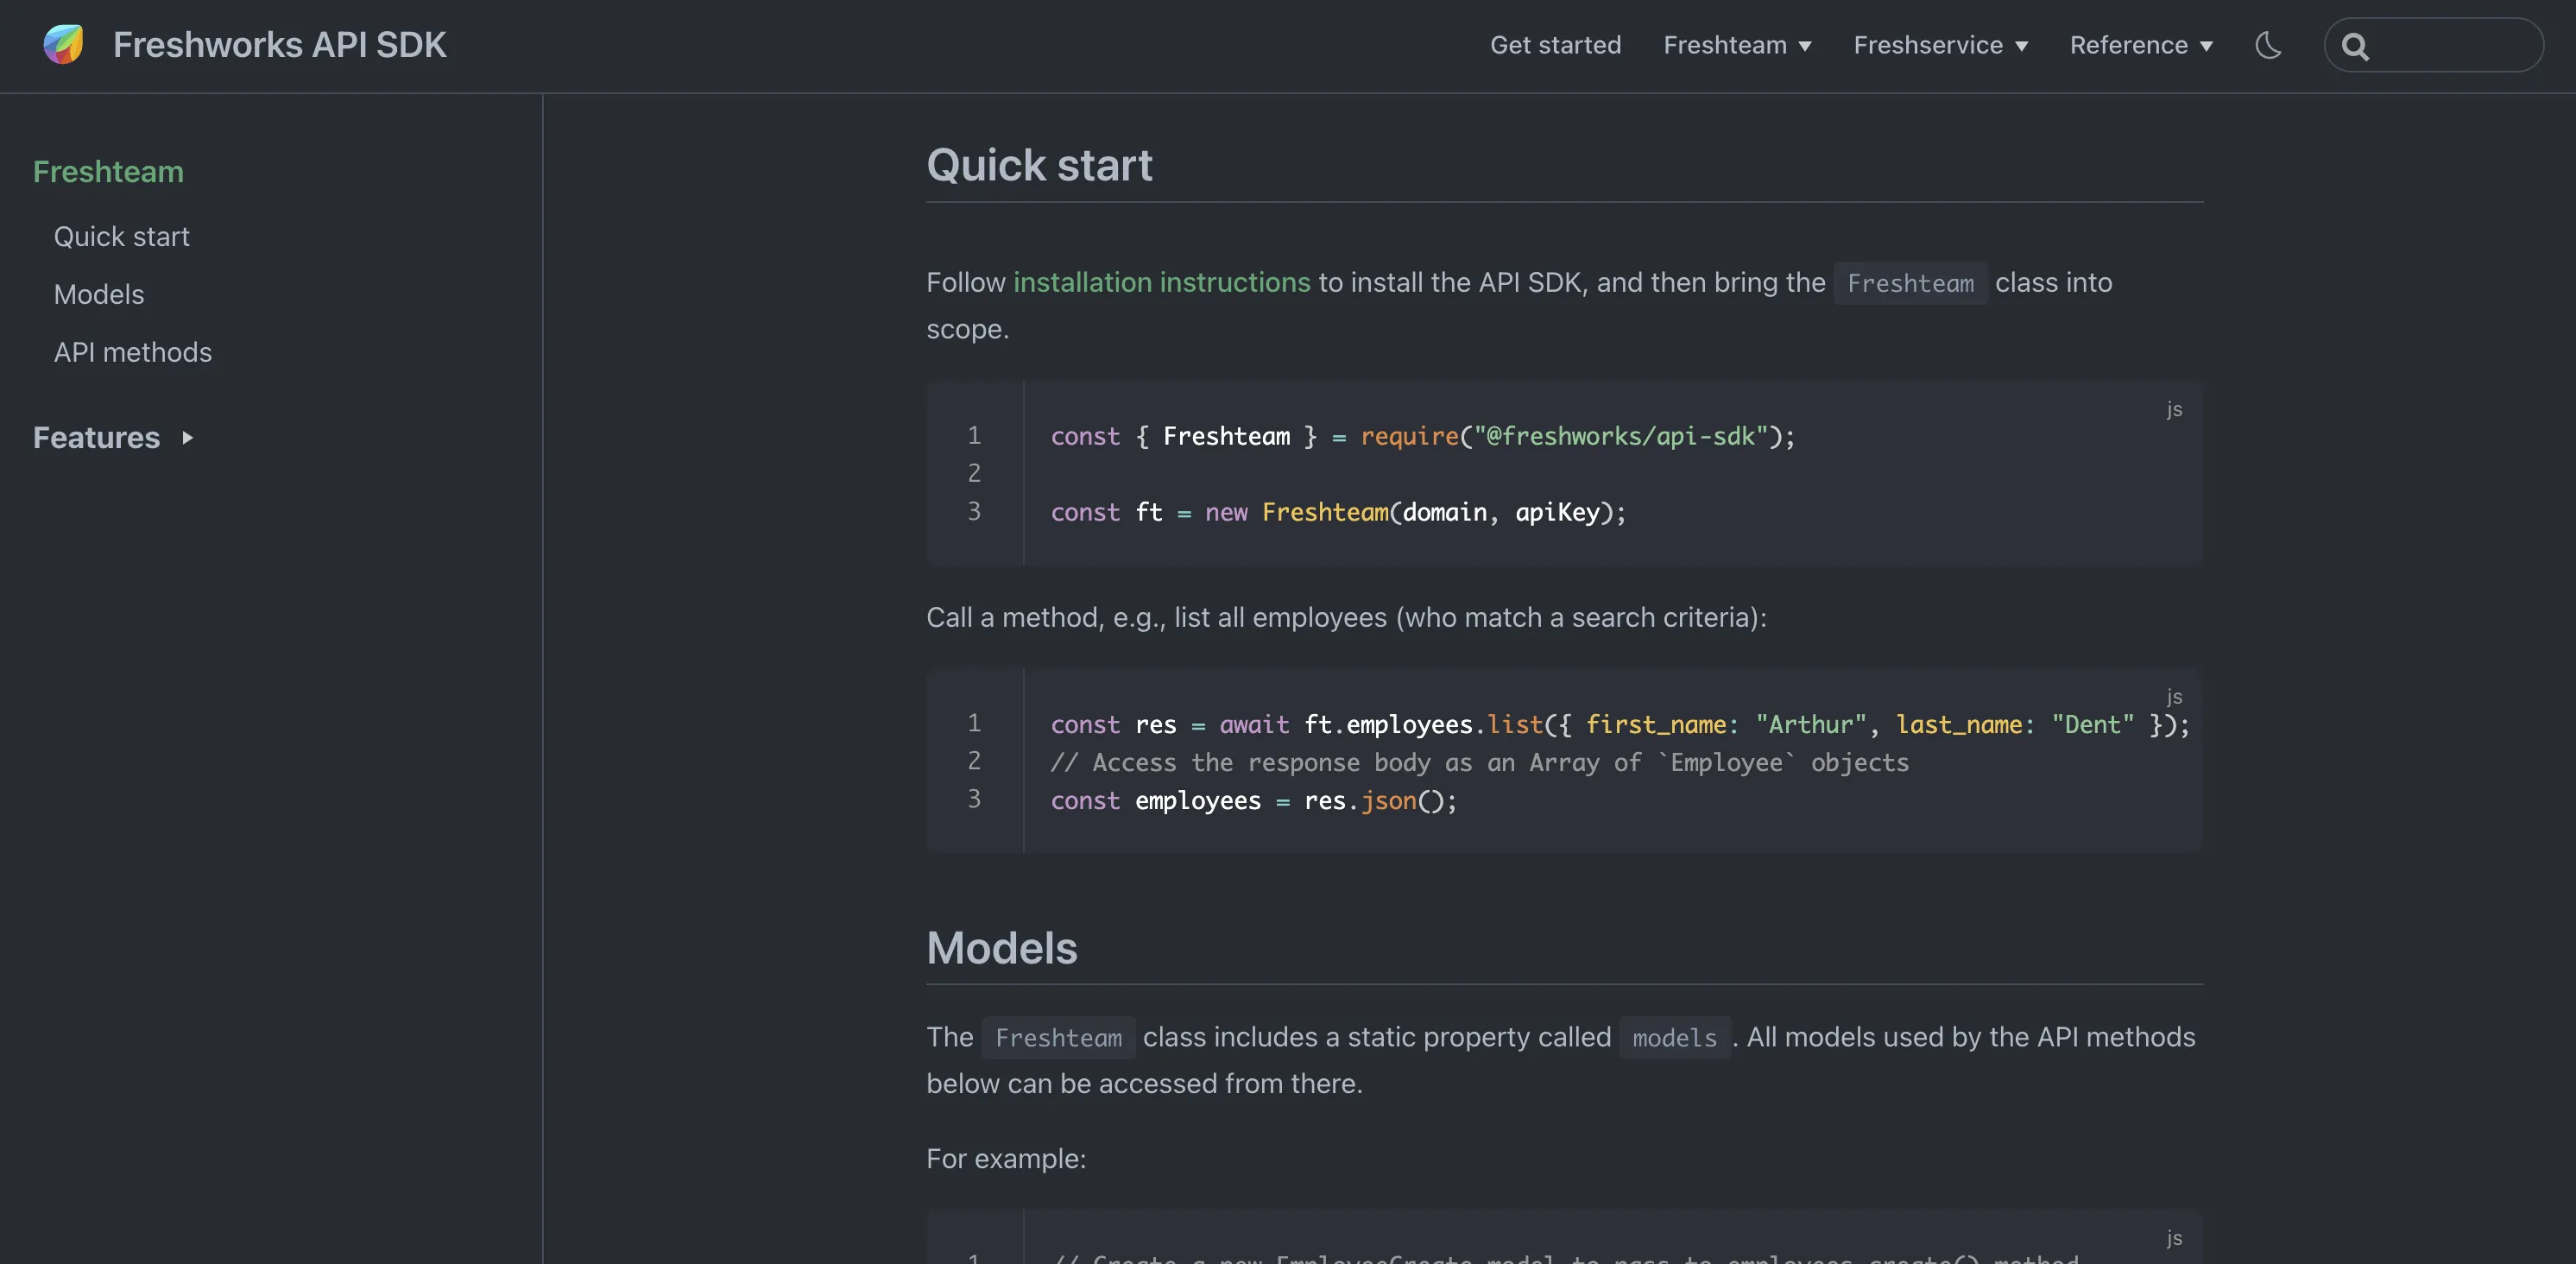Focus the search input field
Image resolution: width=2576 pixels, height=1264 pixels.
[x=2434, y=45]
